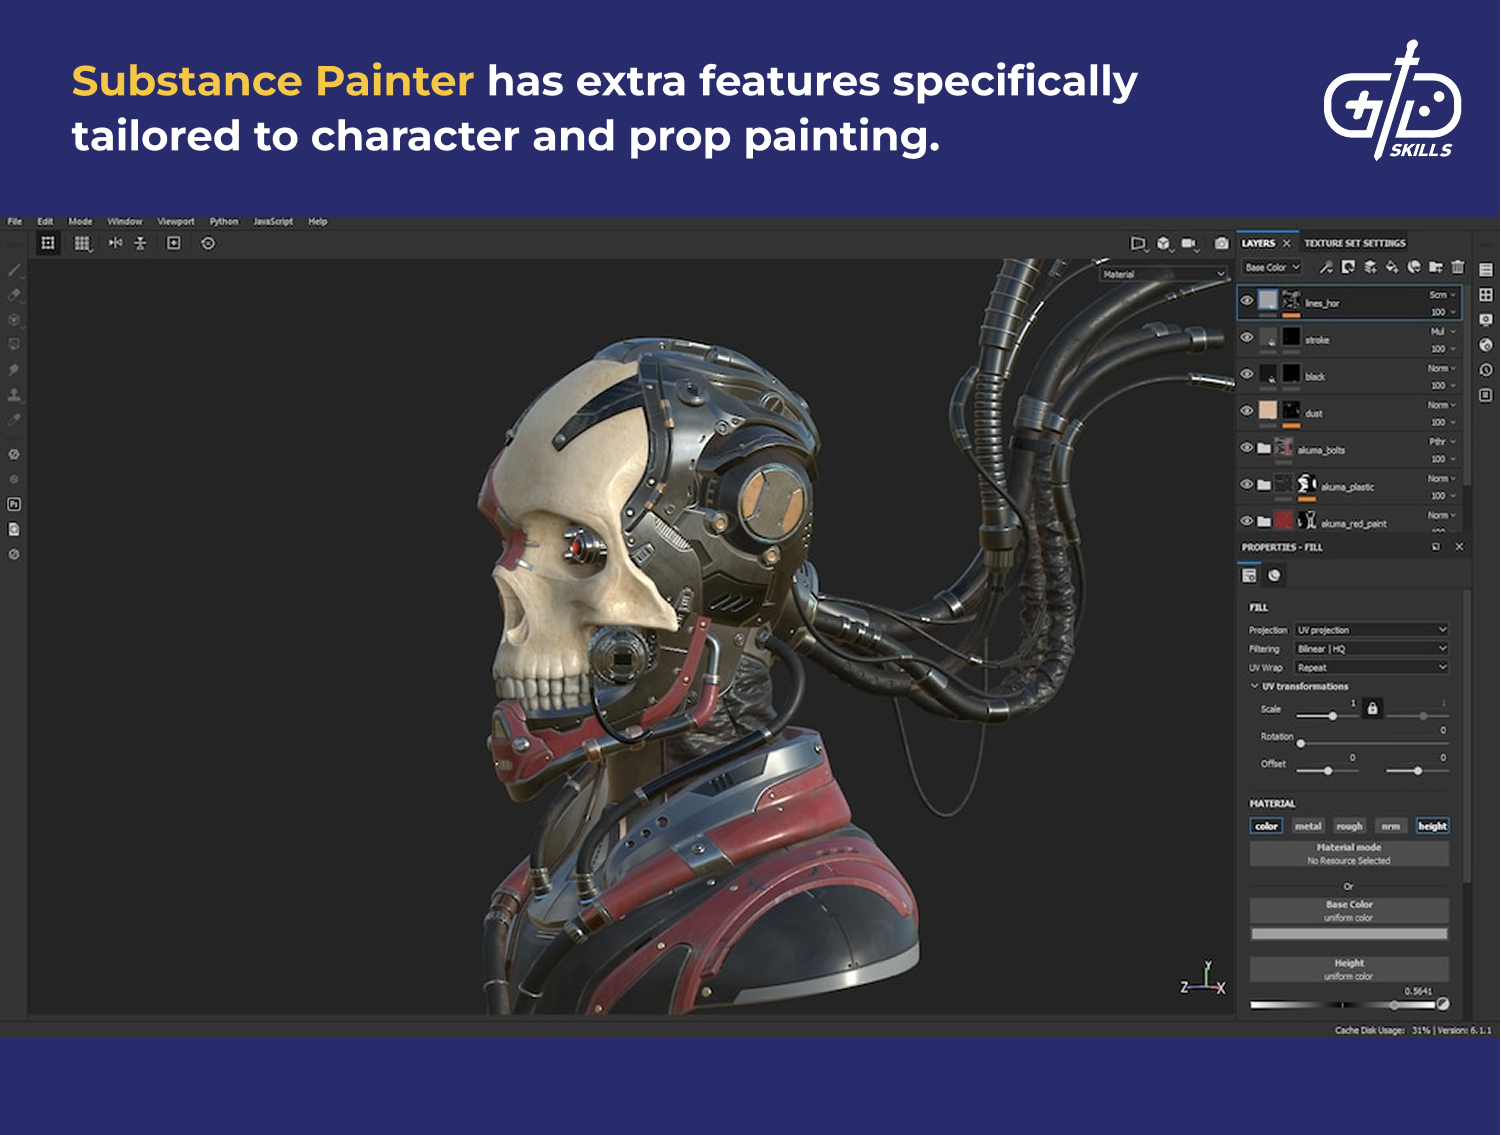Click the Base Color grey swatch bar
The height and width of the screenshot is (1135, 1501).
pyautogui.click(x=1349, y=934)
